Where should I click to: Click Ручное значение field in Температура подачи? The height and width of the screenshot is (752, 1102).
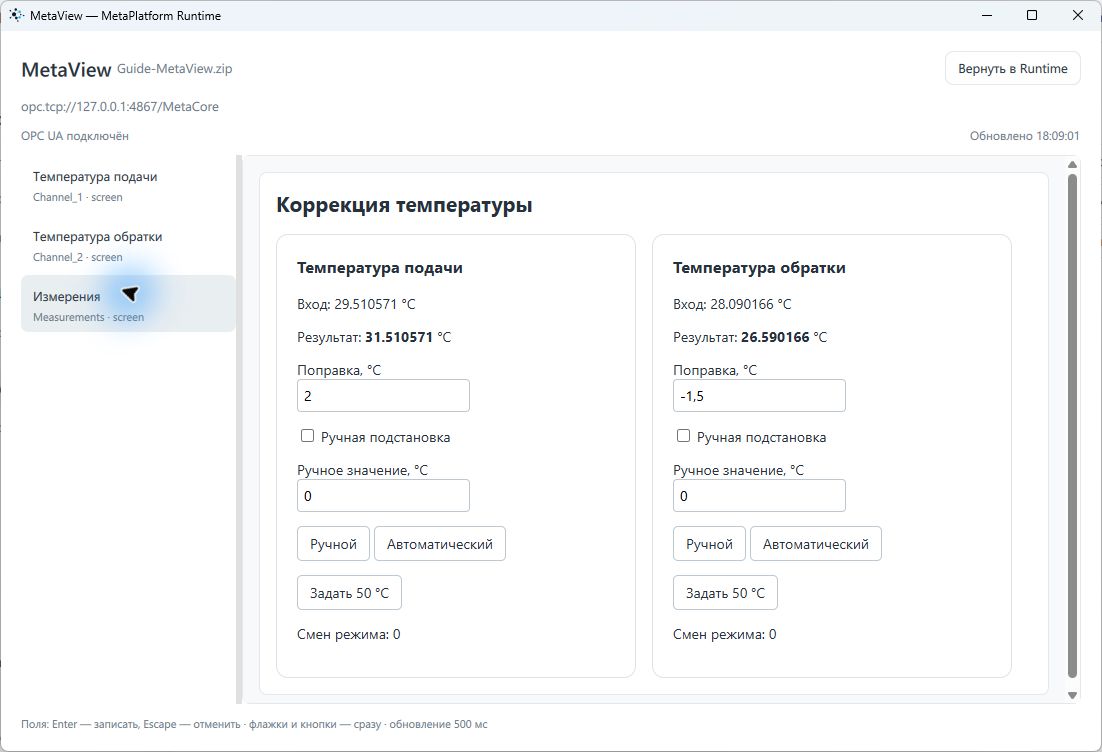pyautogui.click(x=383, y=495)
